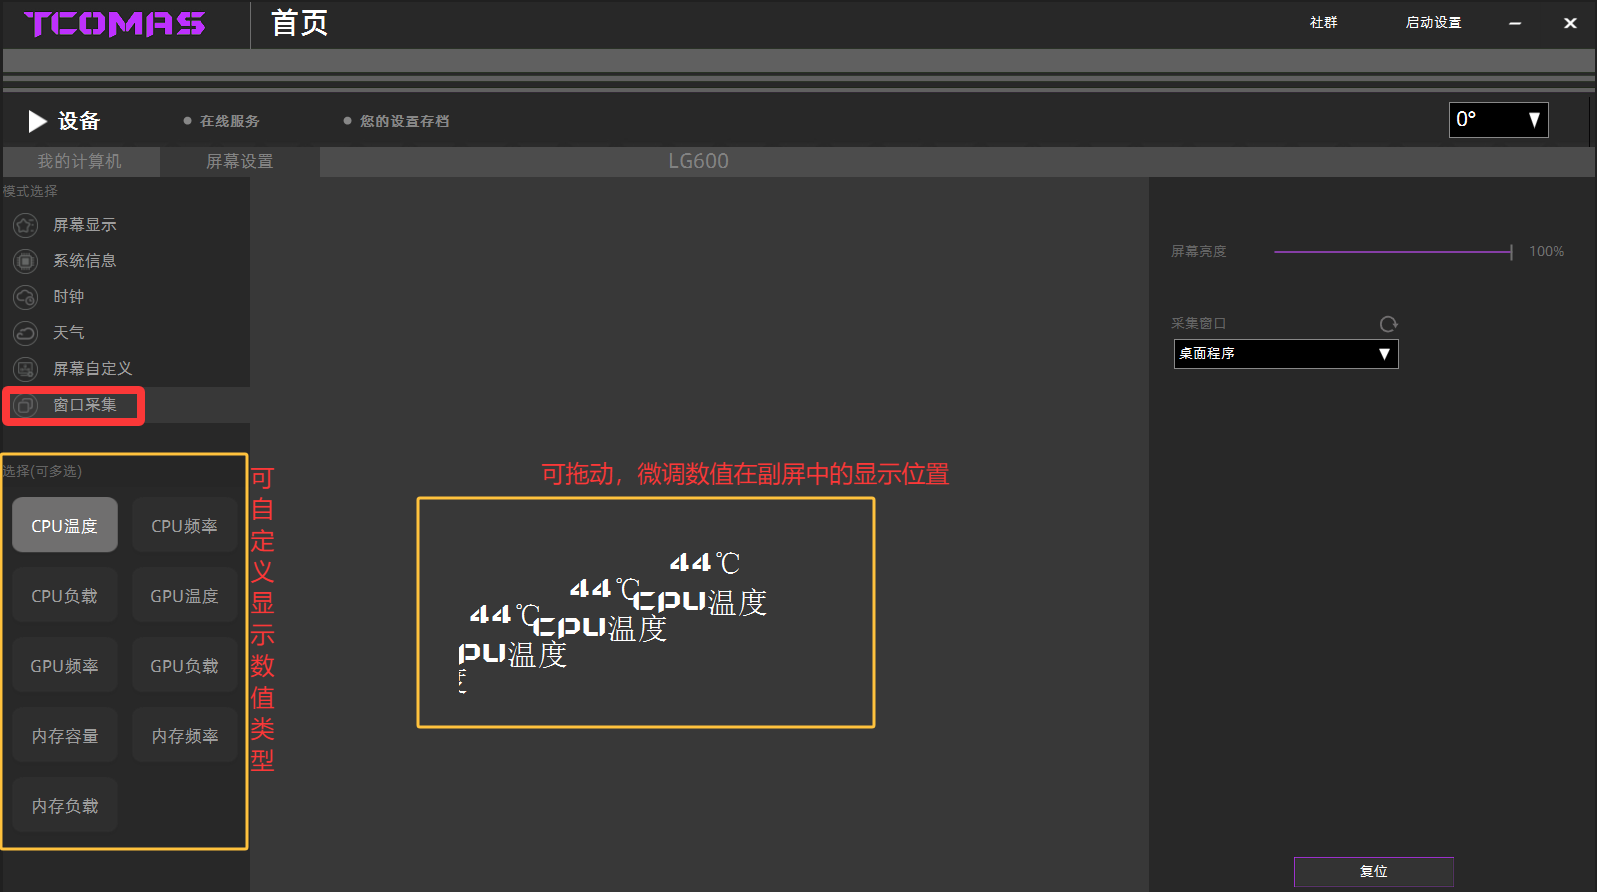Select the 天气 weather icon
Screen dimensions: 1597x892
point(25,333)
